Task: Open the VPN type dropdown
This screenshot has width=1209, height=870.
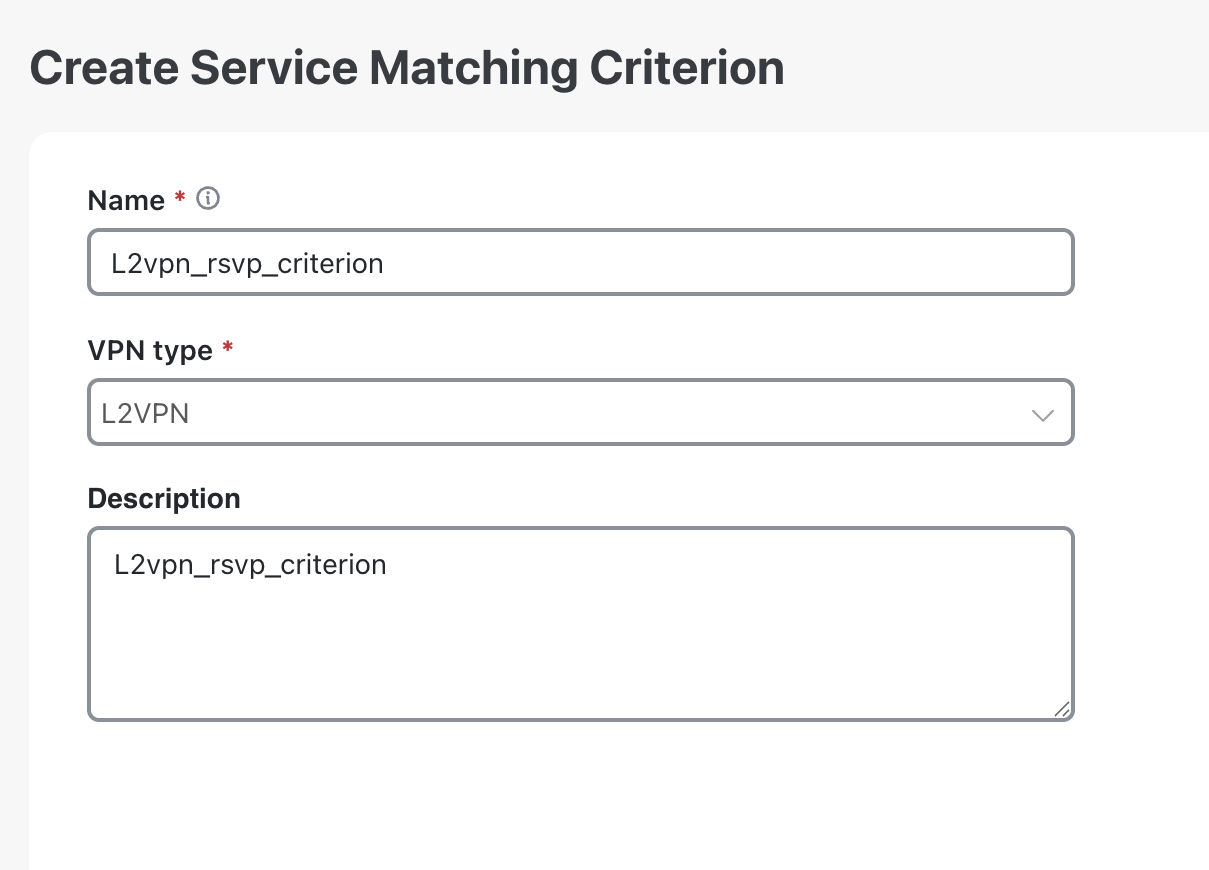Action: click(580, 412)
